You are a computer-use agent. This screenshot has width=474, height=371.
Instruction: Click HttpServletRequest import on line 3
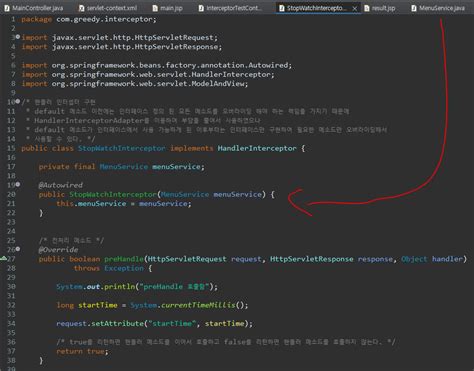point(135,38)
